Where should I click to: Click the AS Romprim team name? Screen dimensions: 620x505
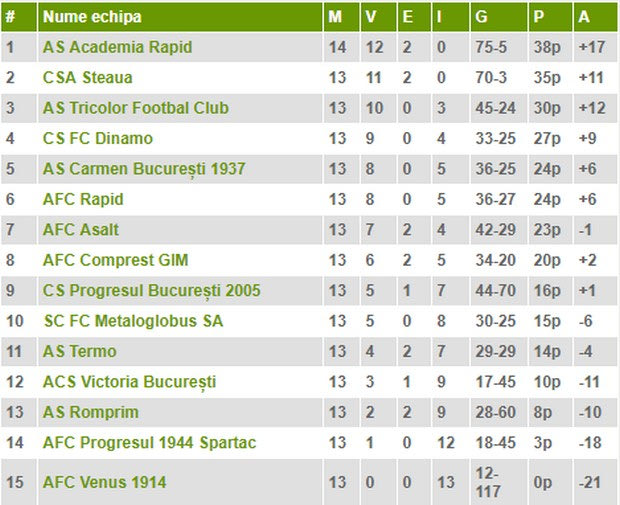pyautogui.click(x=91, y=412)
